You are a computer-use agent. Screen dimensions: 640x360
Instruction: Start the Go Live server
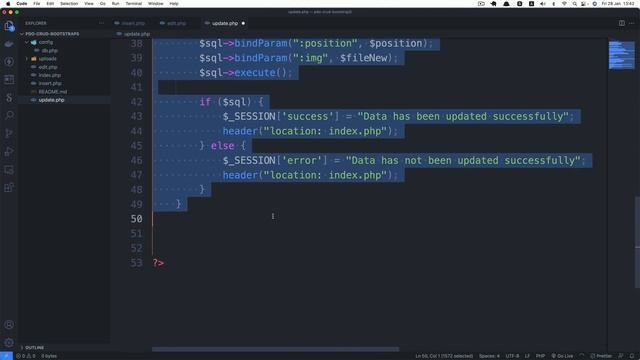point(562,356)
